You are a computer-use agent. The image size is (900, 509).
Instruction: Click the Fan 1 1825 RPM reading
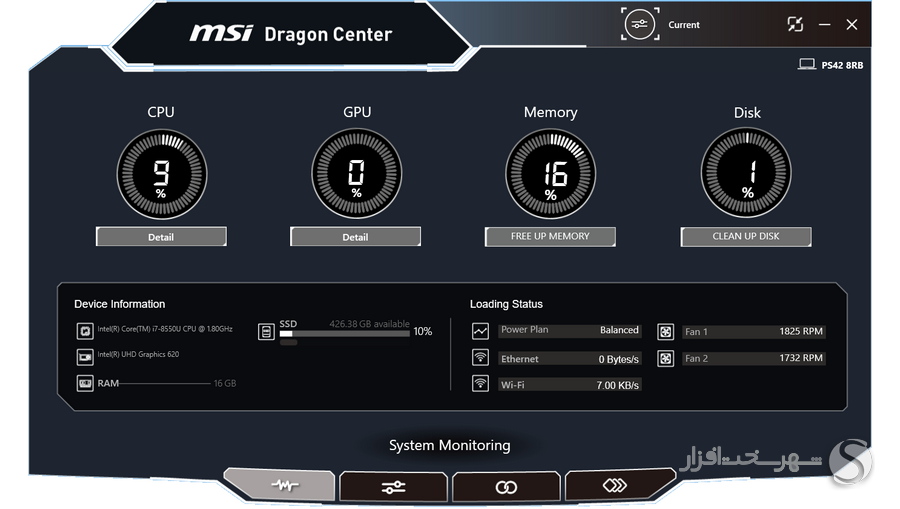(801, 331)
